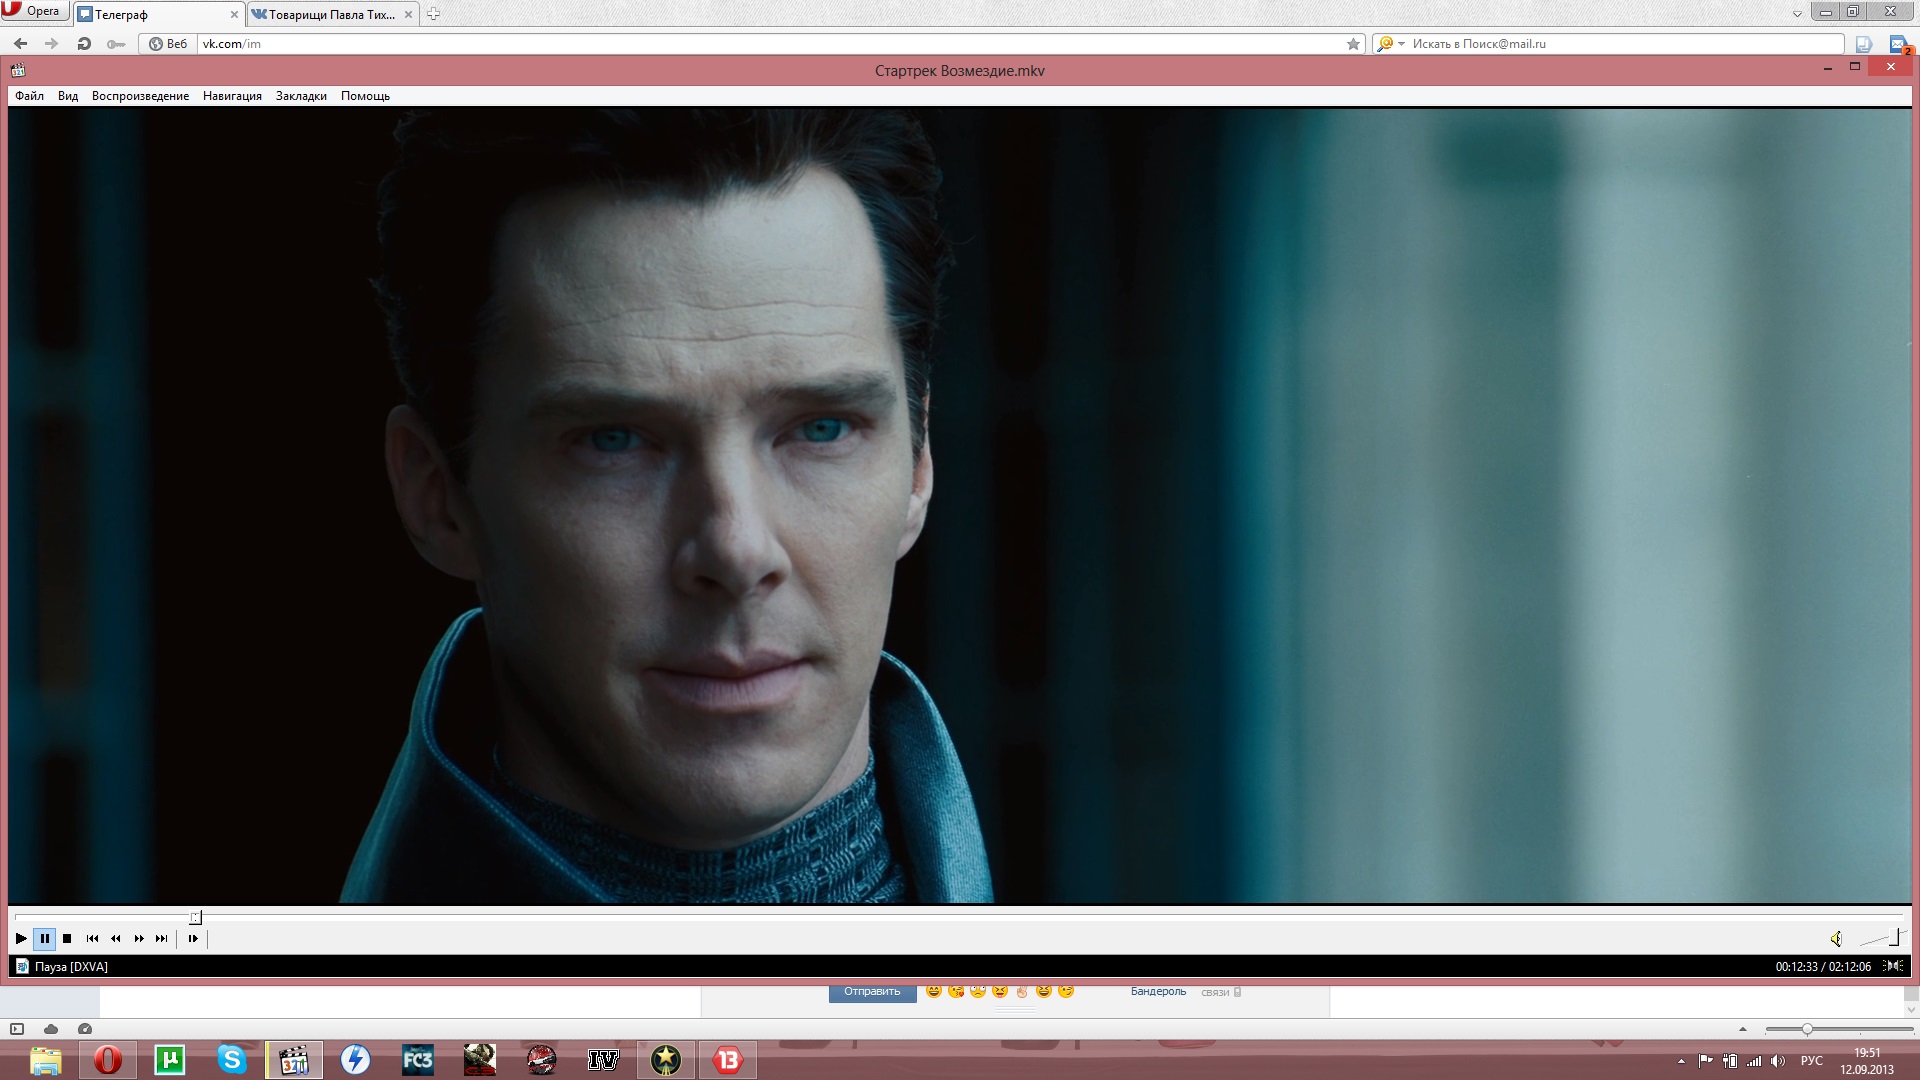This screenshot has height=1080, width=1920.
Task: Open system volume tray icon
Action: click(1777, 1061)
